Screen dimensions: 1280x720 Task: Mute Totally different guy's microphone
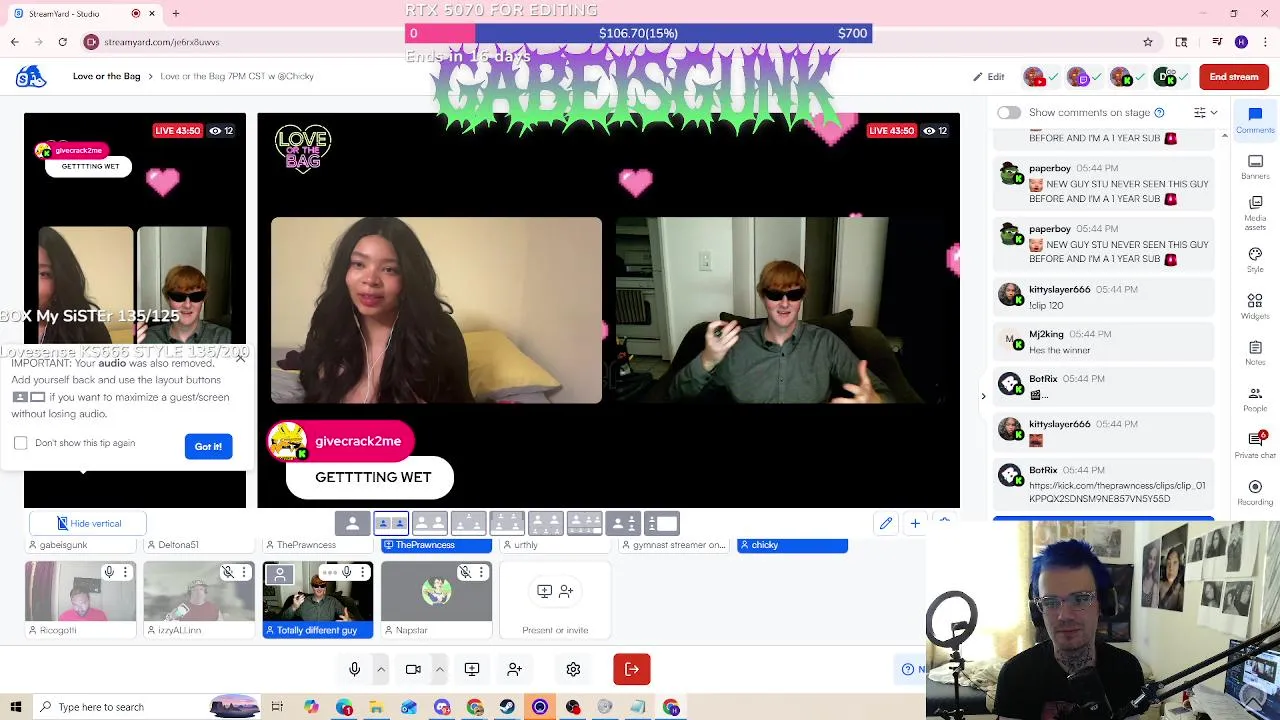click(x=346, y=572)
